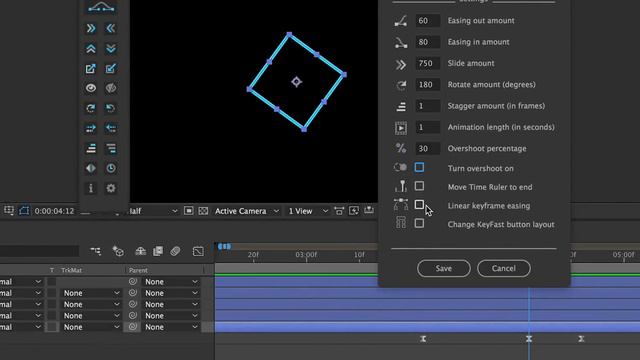Image resolution: width=640 pixels, height=360 pixels.
Task: Toggle transparency grid in viewer
Action: click(x=203, y=211)
